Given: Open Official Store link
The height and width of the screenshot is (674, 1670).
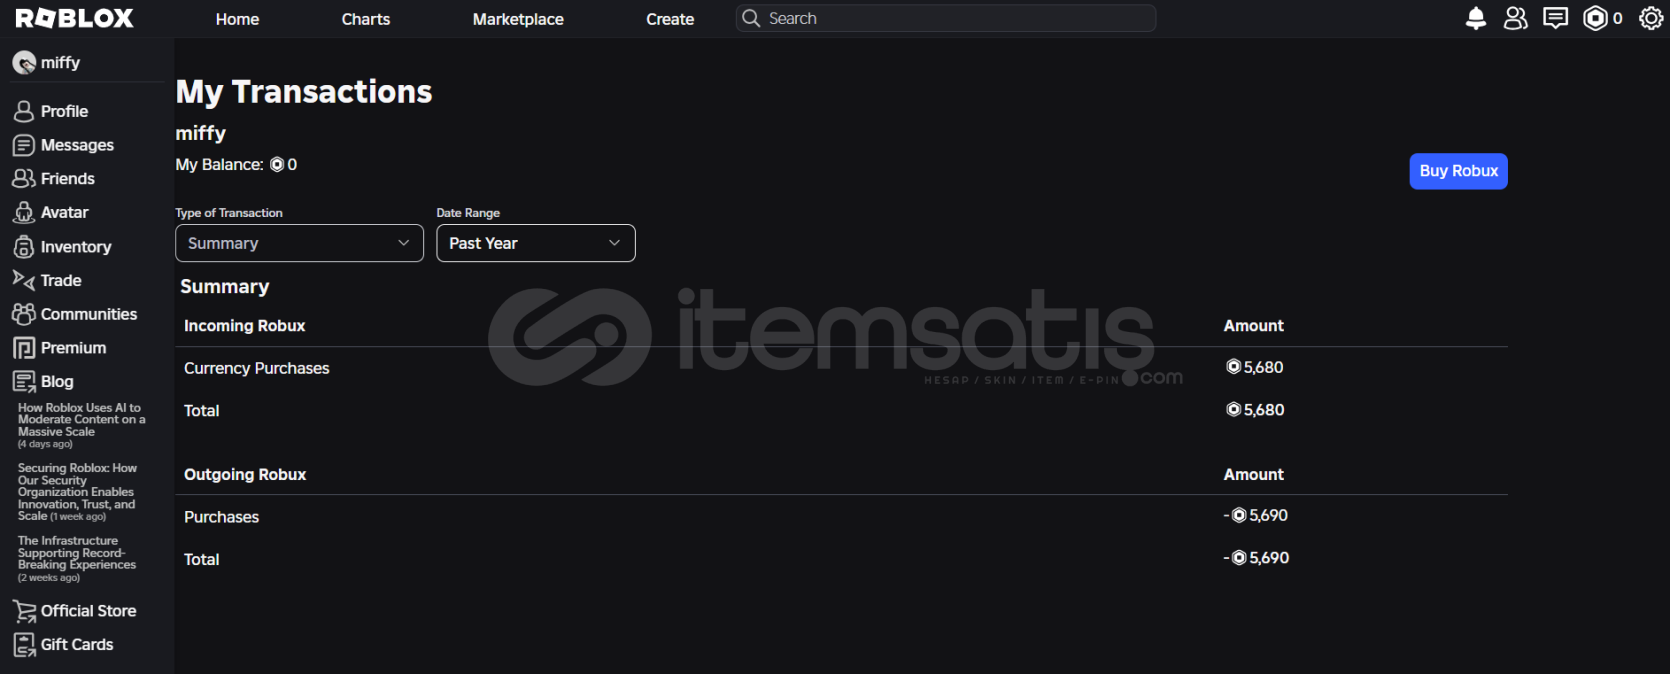Looking at the screenshot, I should point(88,611).
